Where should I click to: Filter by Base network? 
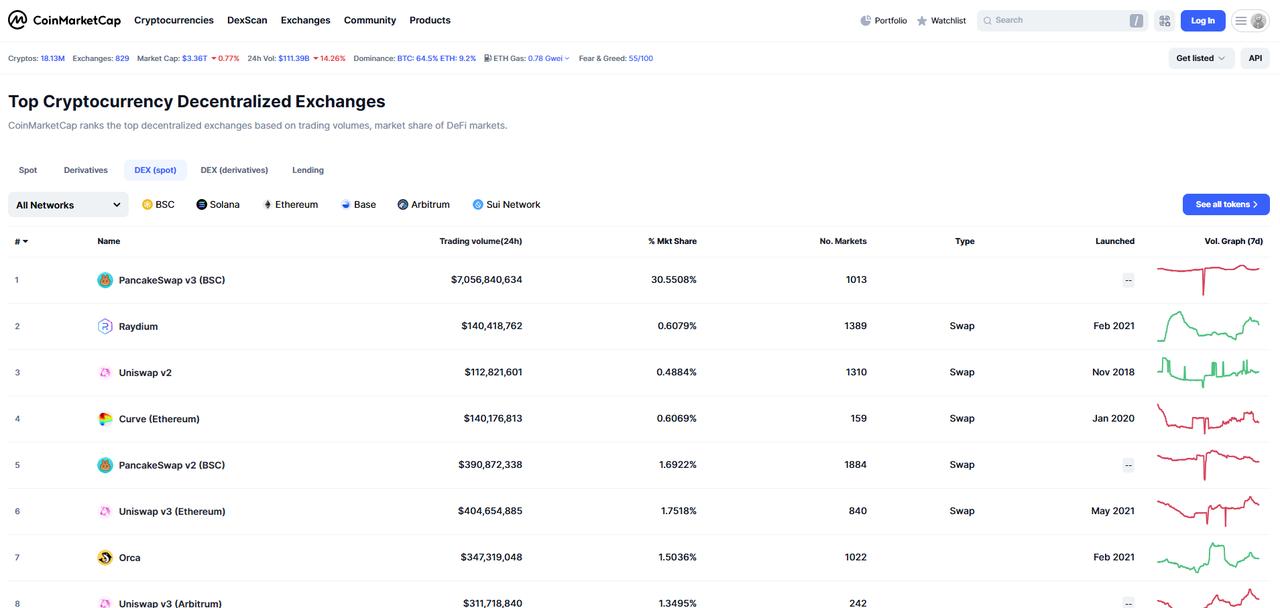coord(358,204)
